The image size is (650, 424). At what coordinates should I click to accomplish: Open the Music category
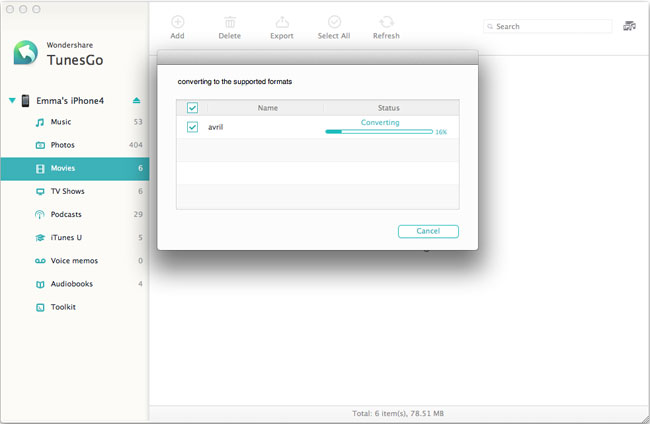(75, 122)
